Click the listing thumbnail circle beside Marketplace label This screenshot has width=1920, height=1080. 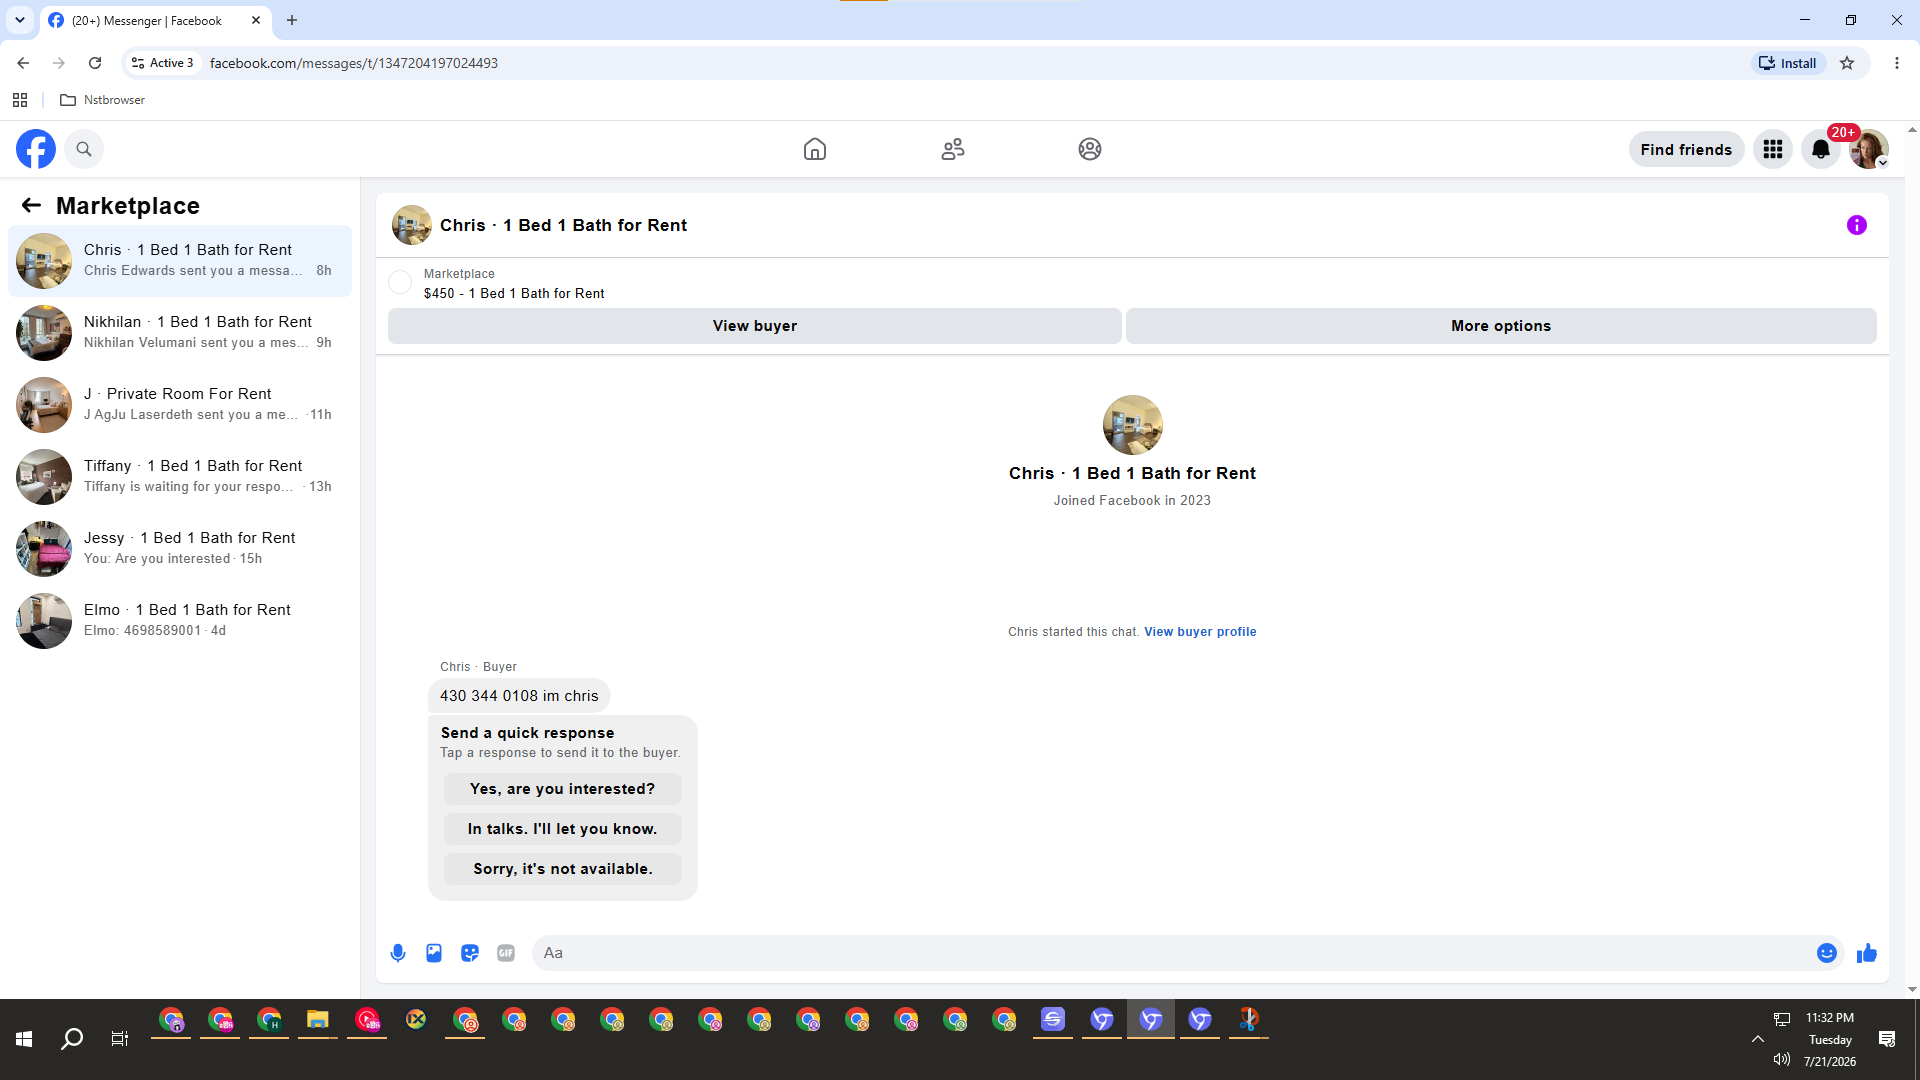click(400, 282)
